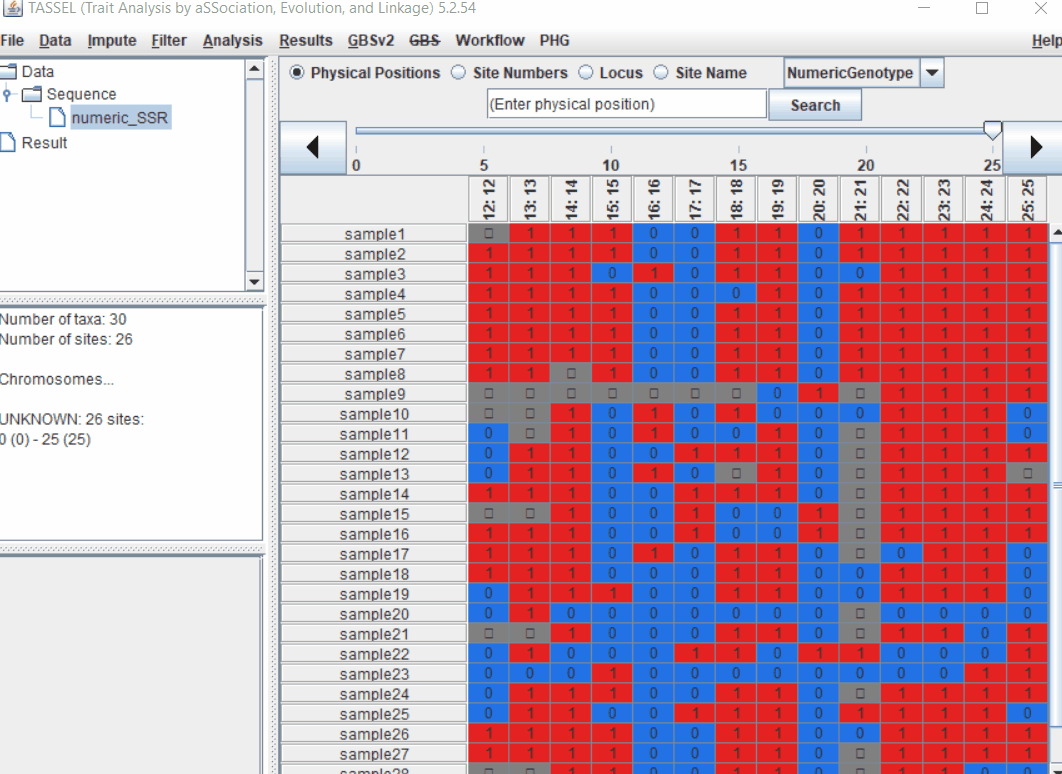
Task: Open the Analysis menu
Action: click(232, 41)
